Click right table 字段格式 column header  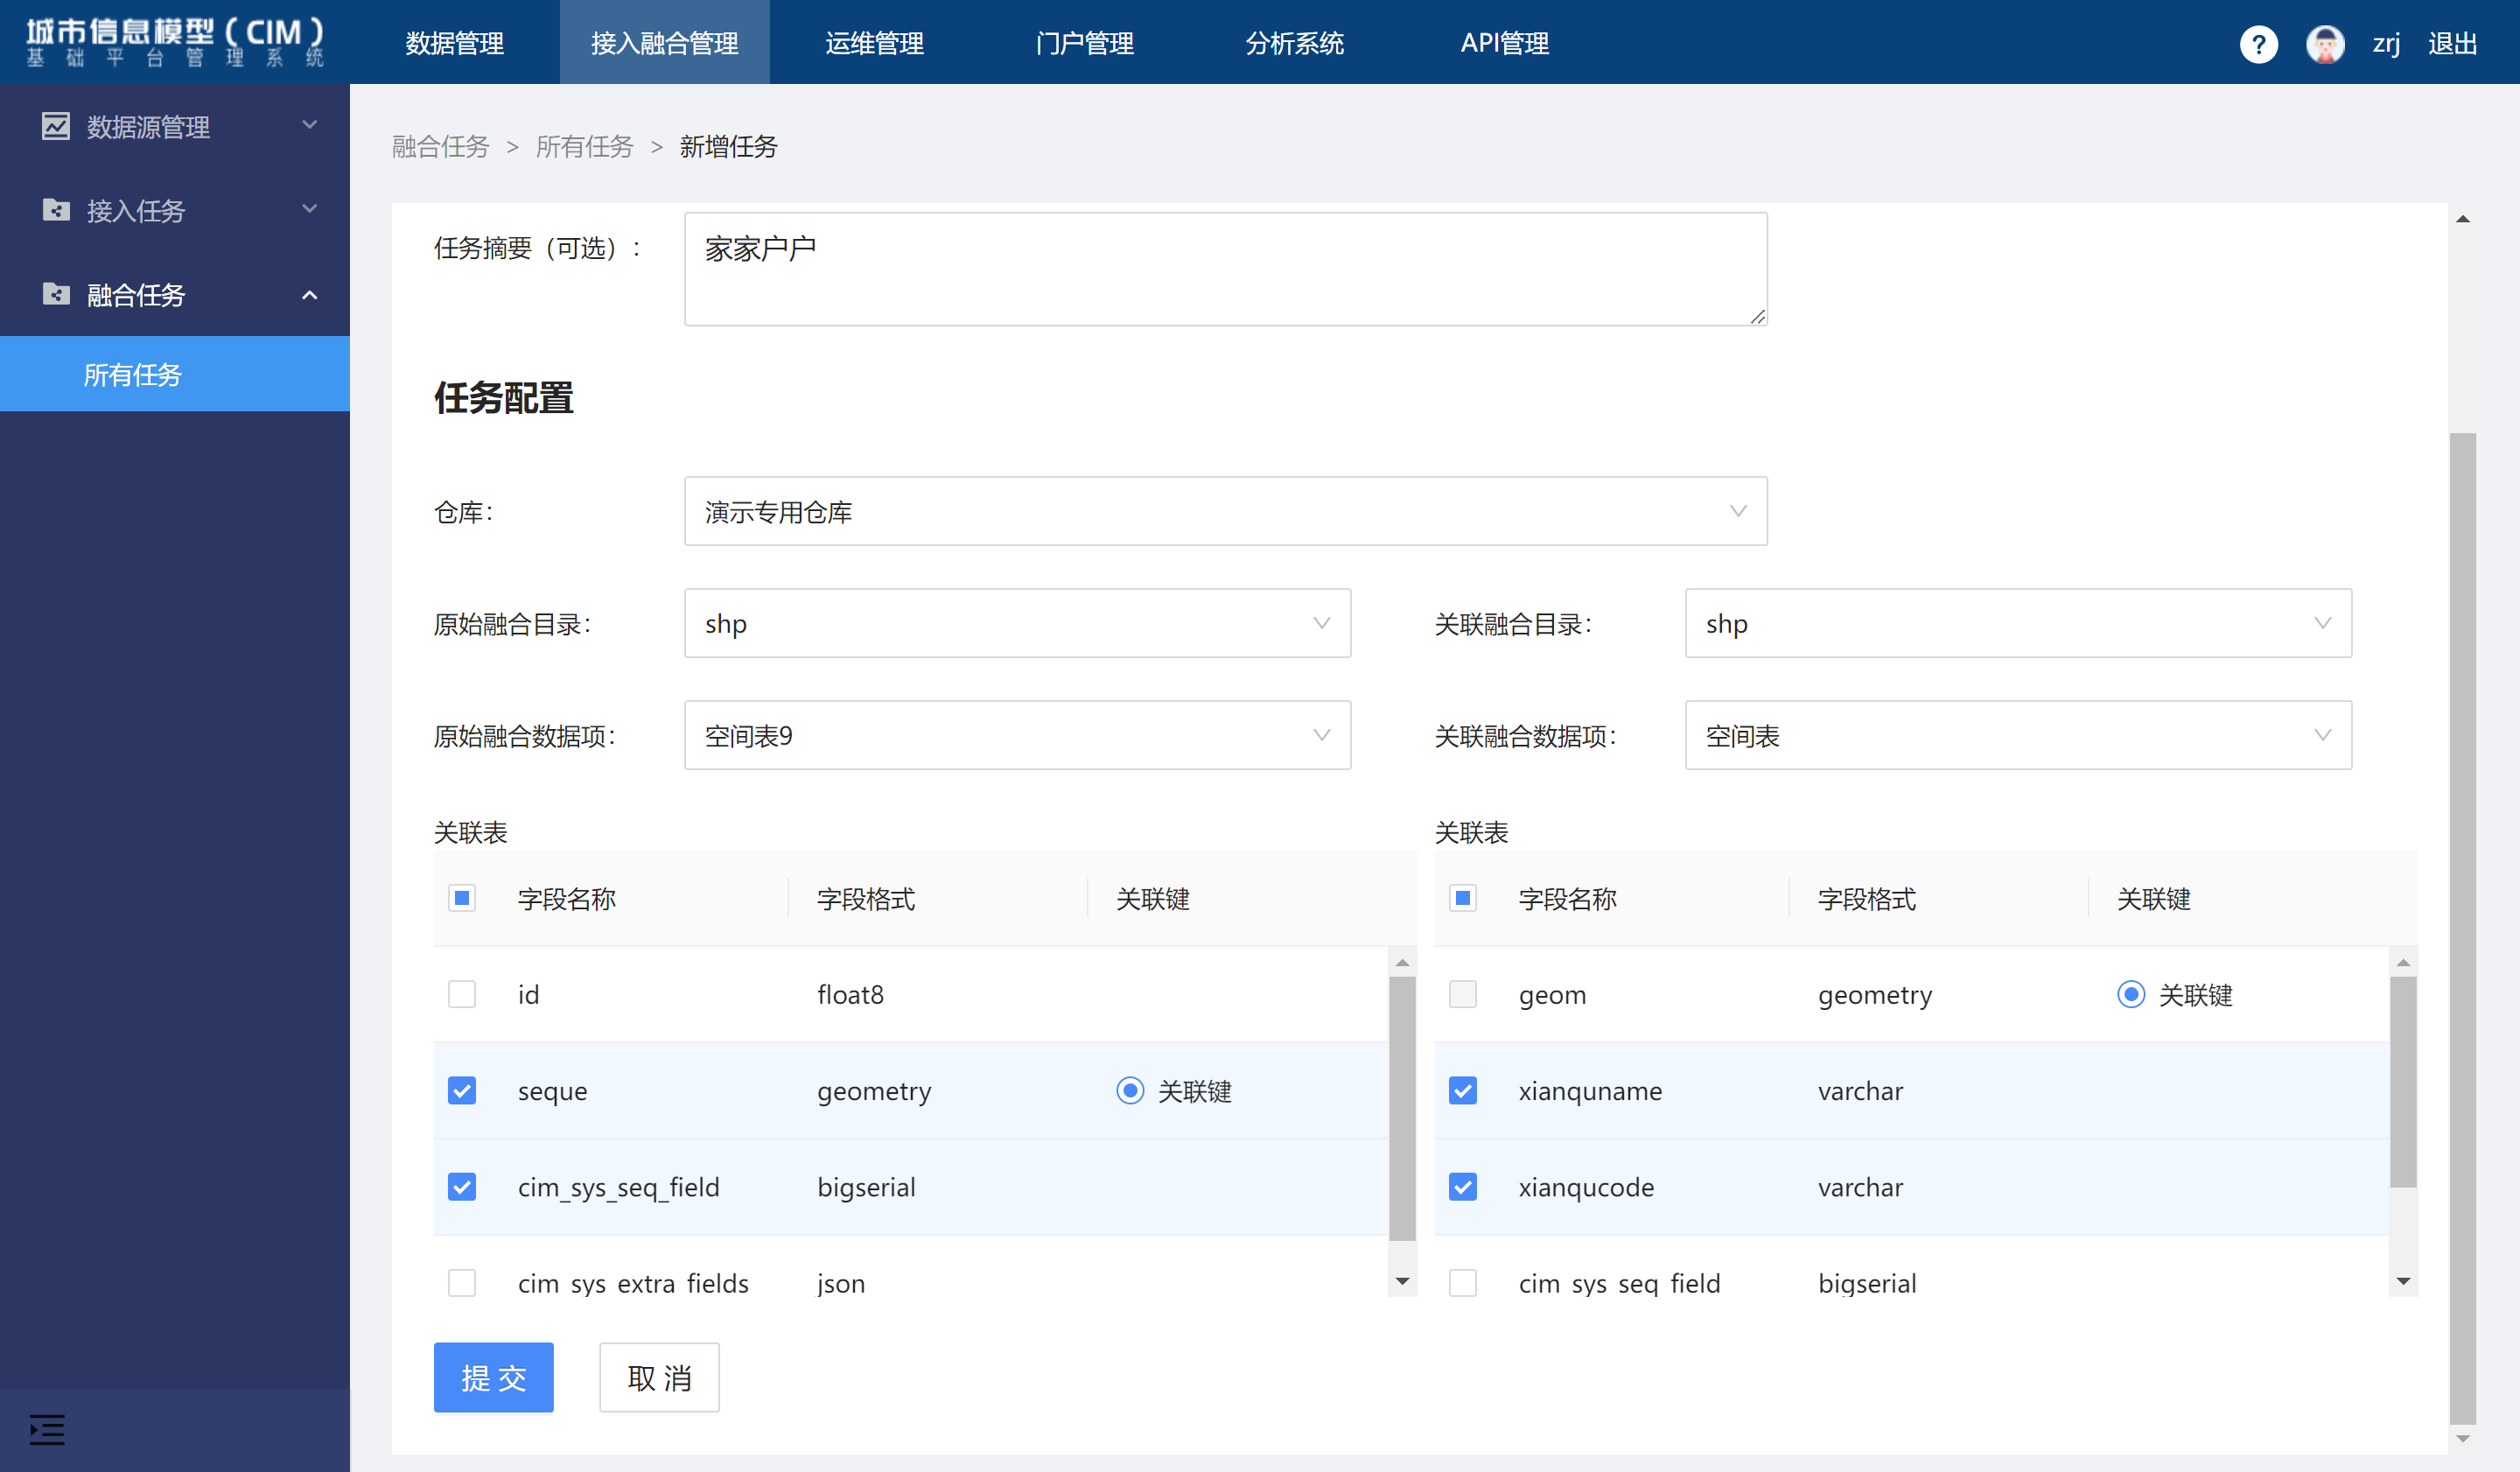(x=1866, y=898)
